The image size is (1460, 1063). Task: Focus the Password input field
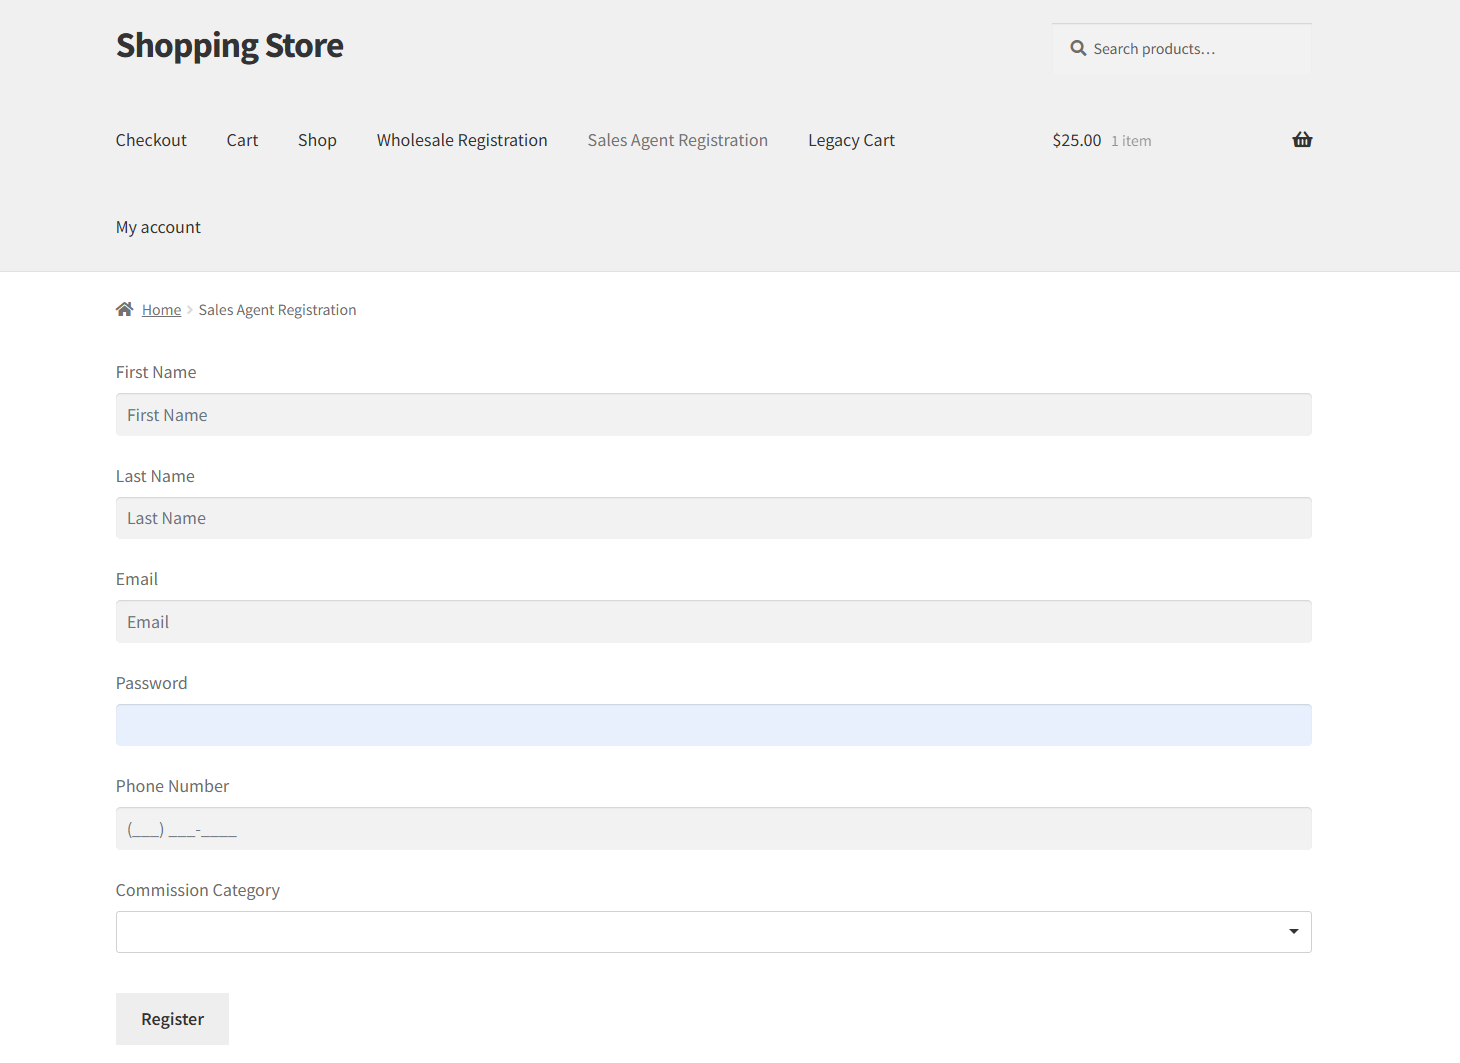(713, 725)
